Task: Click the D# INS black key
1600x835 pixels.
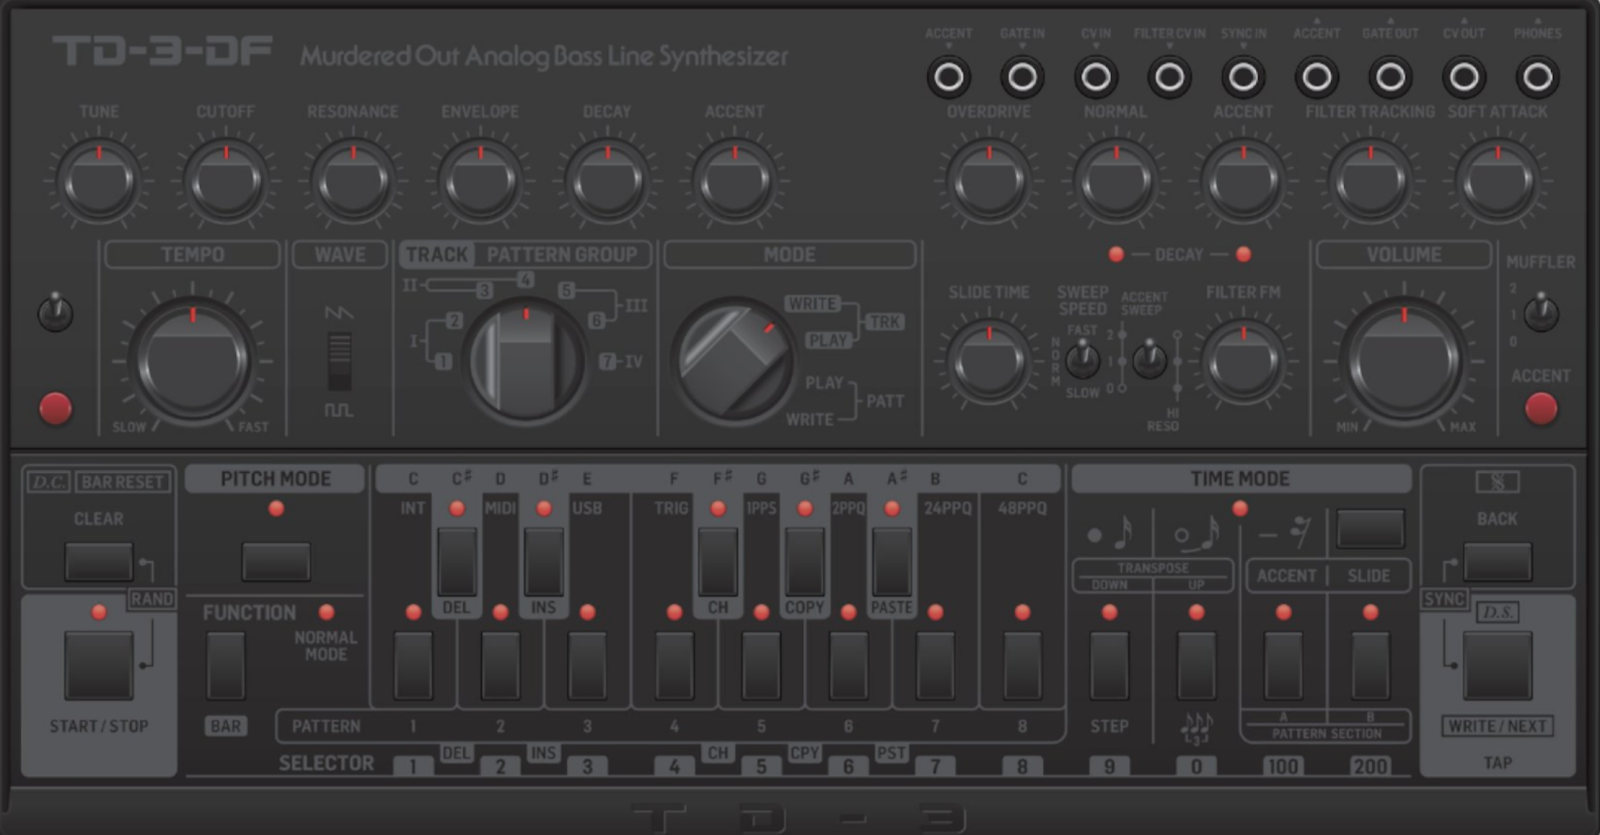Action: coord(543,562)
